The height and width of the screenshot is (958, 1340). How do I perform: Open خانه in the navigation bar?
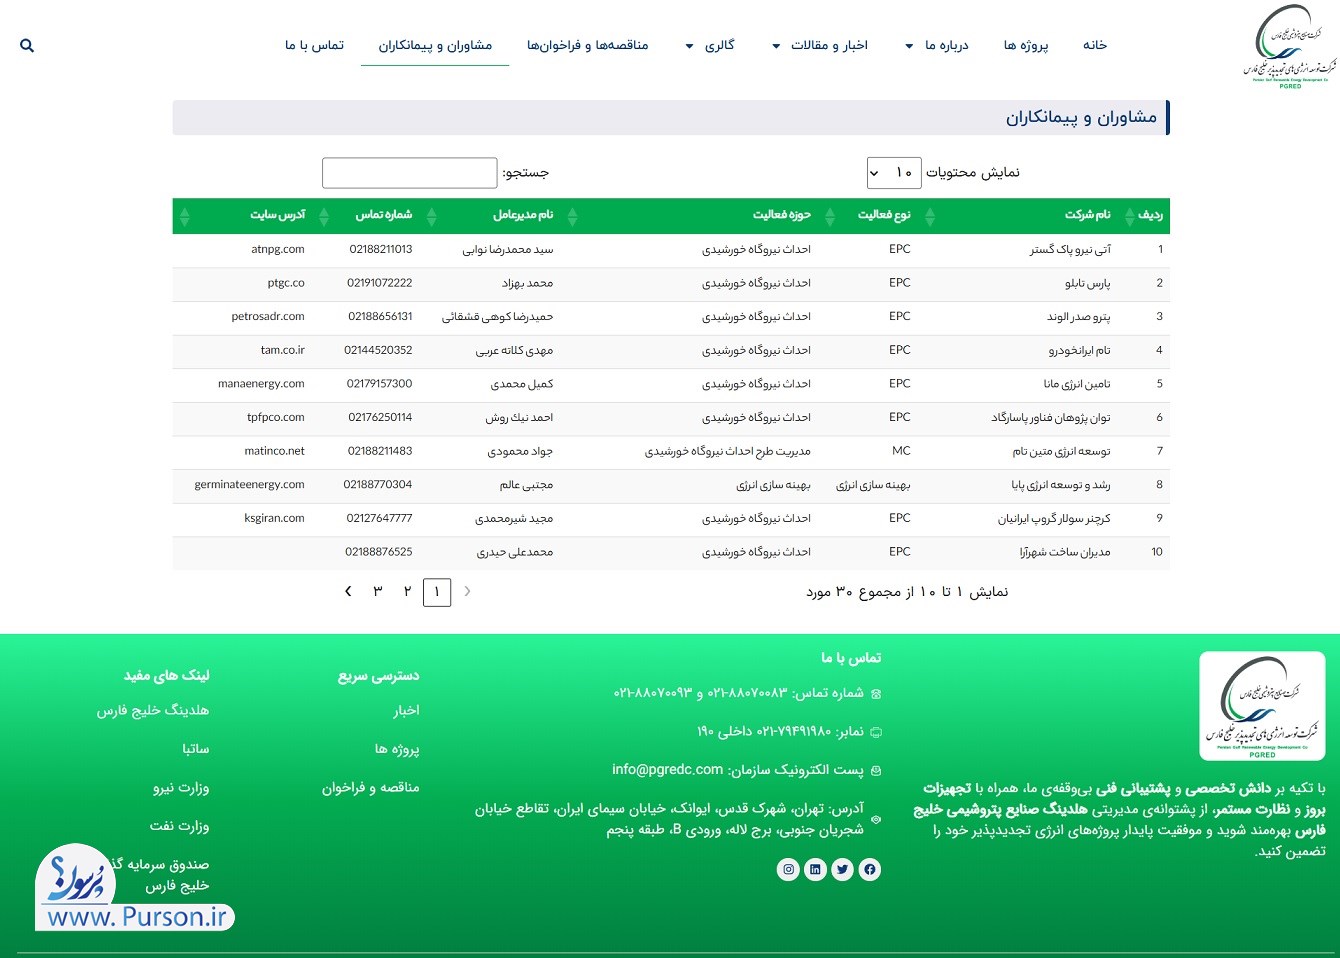(1095, 45)
